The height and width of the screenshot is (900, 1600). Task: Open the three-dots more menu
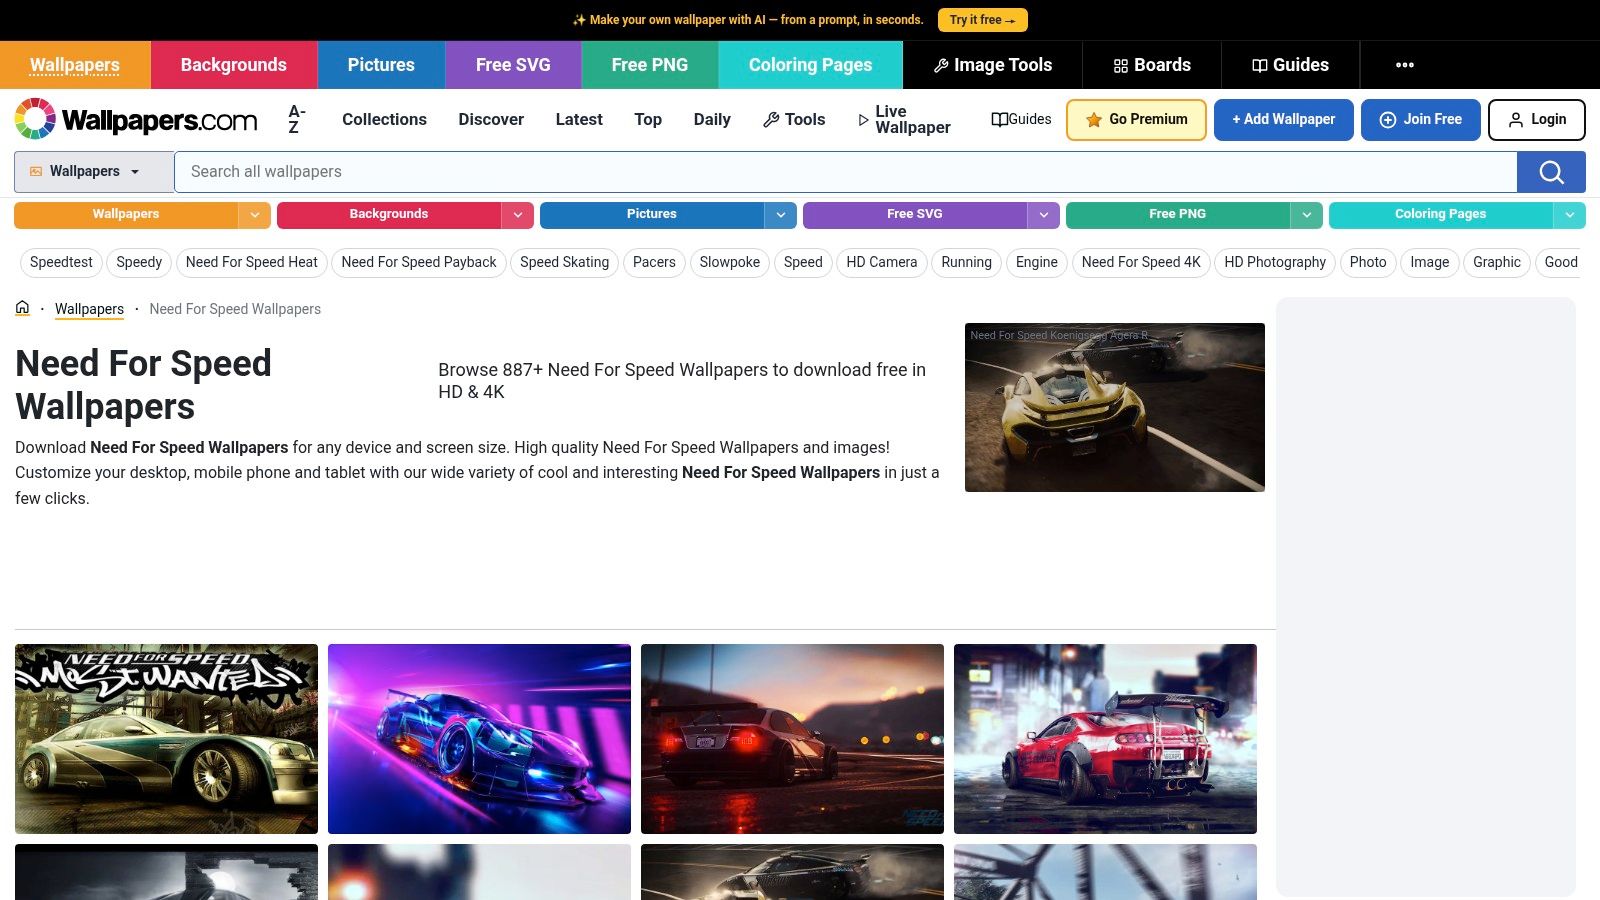click(1405, 65)
